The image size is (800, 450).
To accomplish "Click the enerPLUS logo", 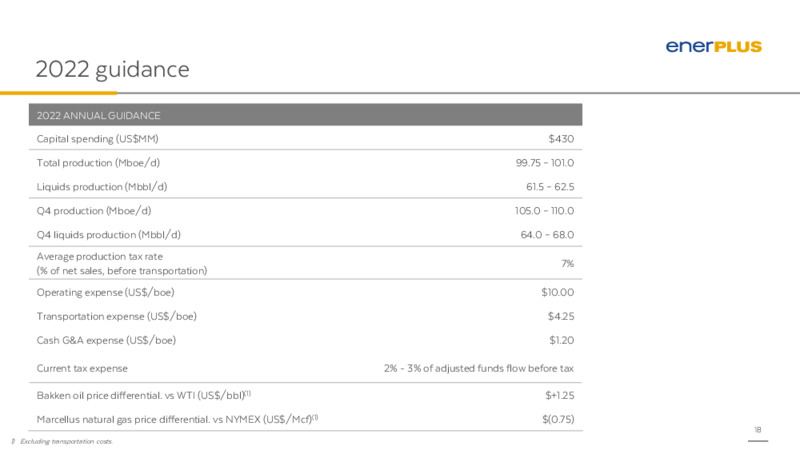I will [713, 46].
